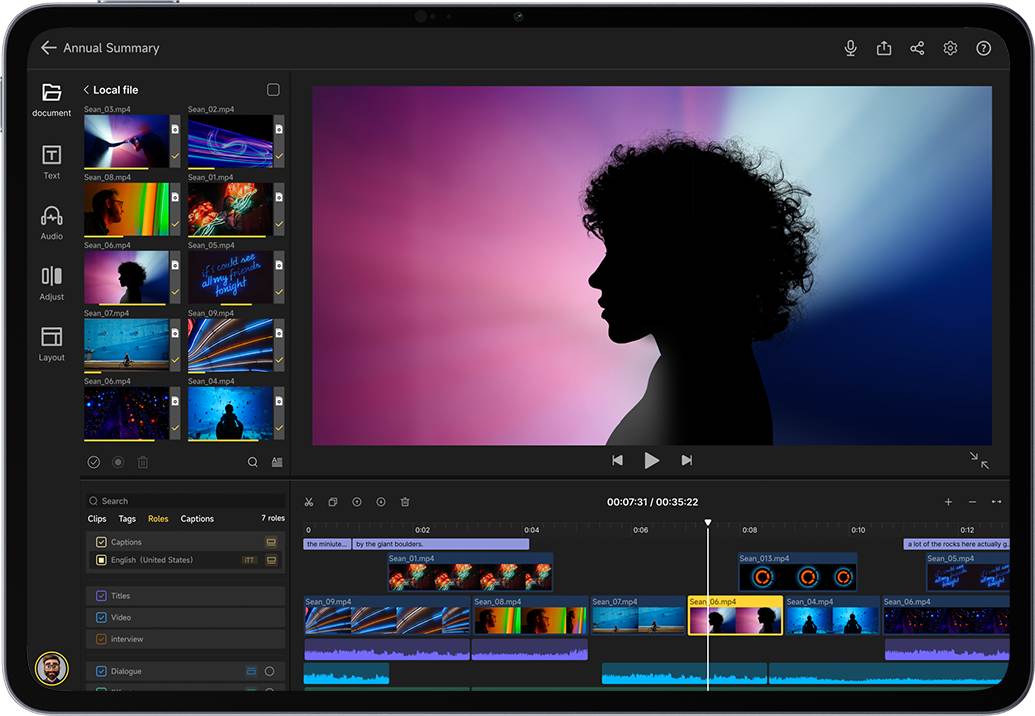This screenshot has width=1035, height=716.
Task: Toggle the Captions role checkbox
Action: (101, 542)
